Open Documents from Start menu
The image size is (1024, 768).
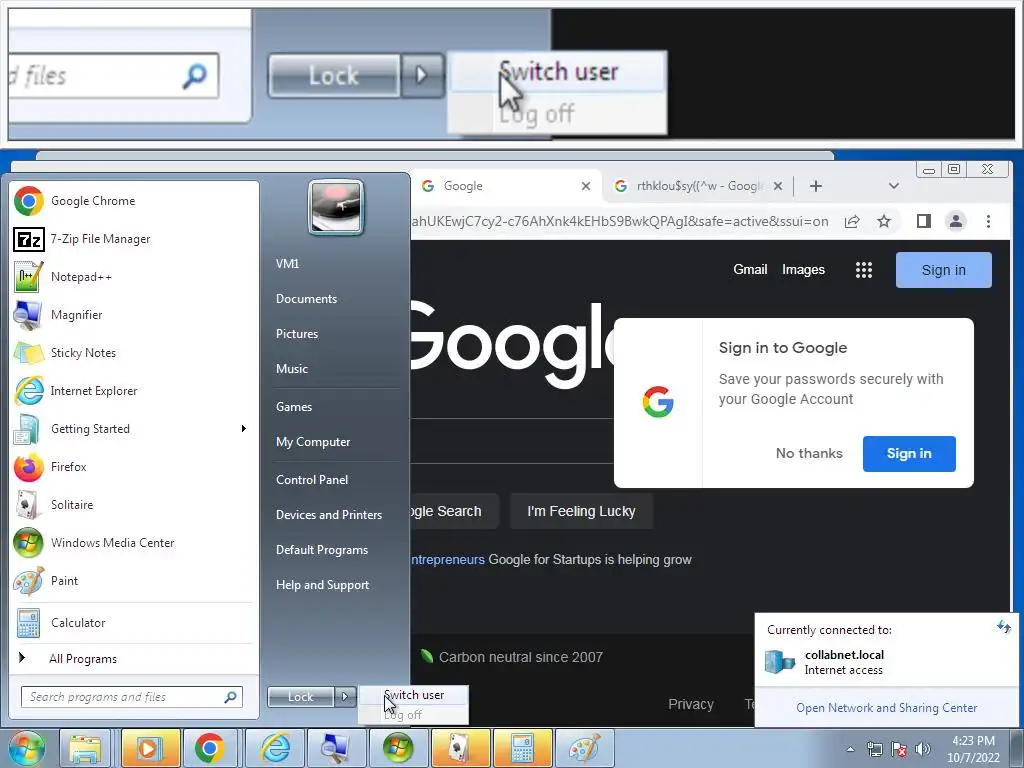pyautogui.click(x=306, y=299)
